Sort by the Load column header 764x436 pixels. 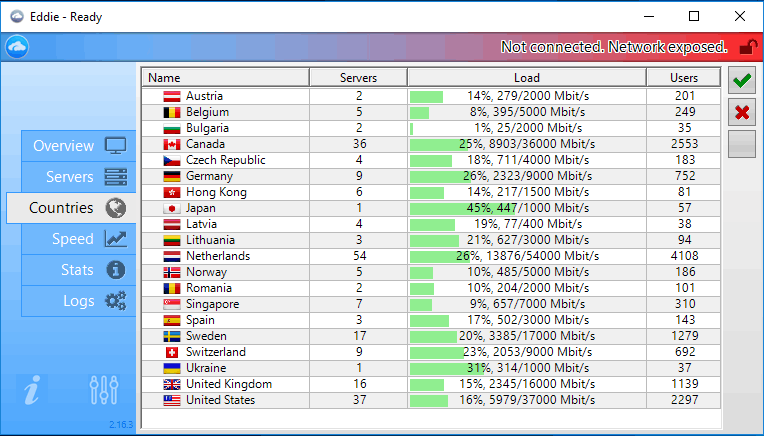click(527, 78)
